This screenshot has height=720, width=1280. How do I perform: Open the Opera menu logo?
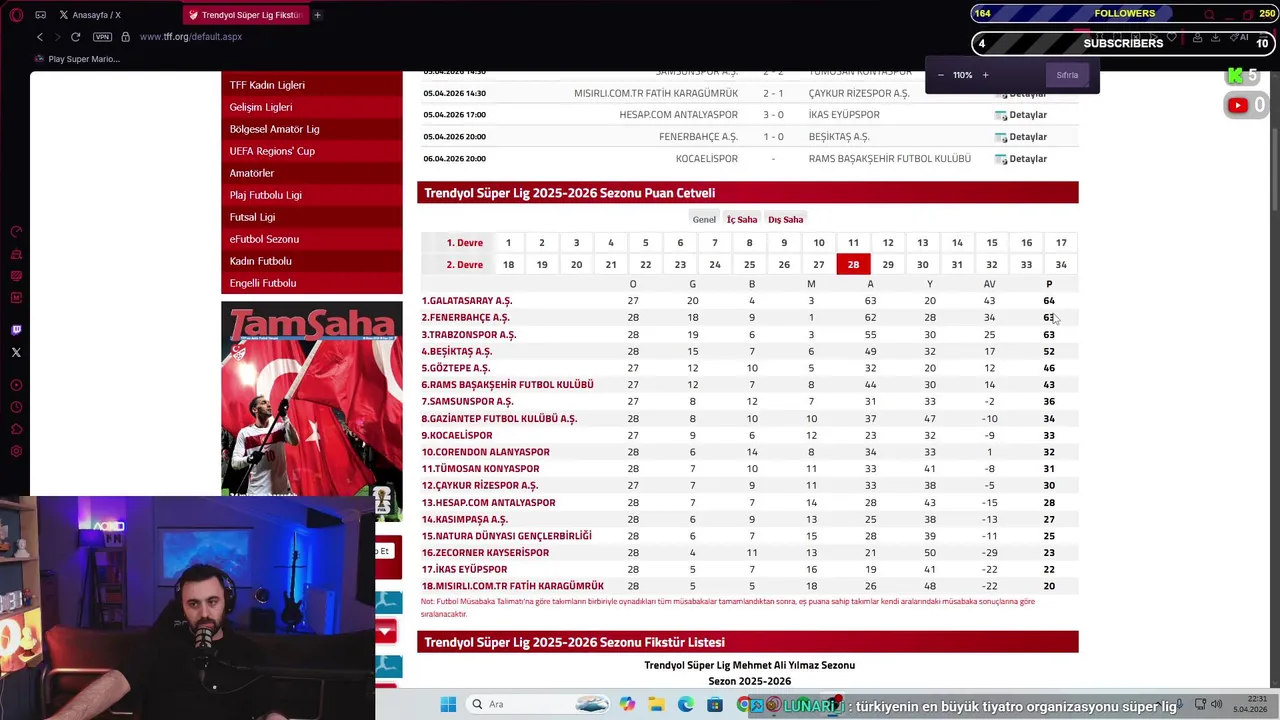[x=16, y=15]
